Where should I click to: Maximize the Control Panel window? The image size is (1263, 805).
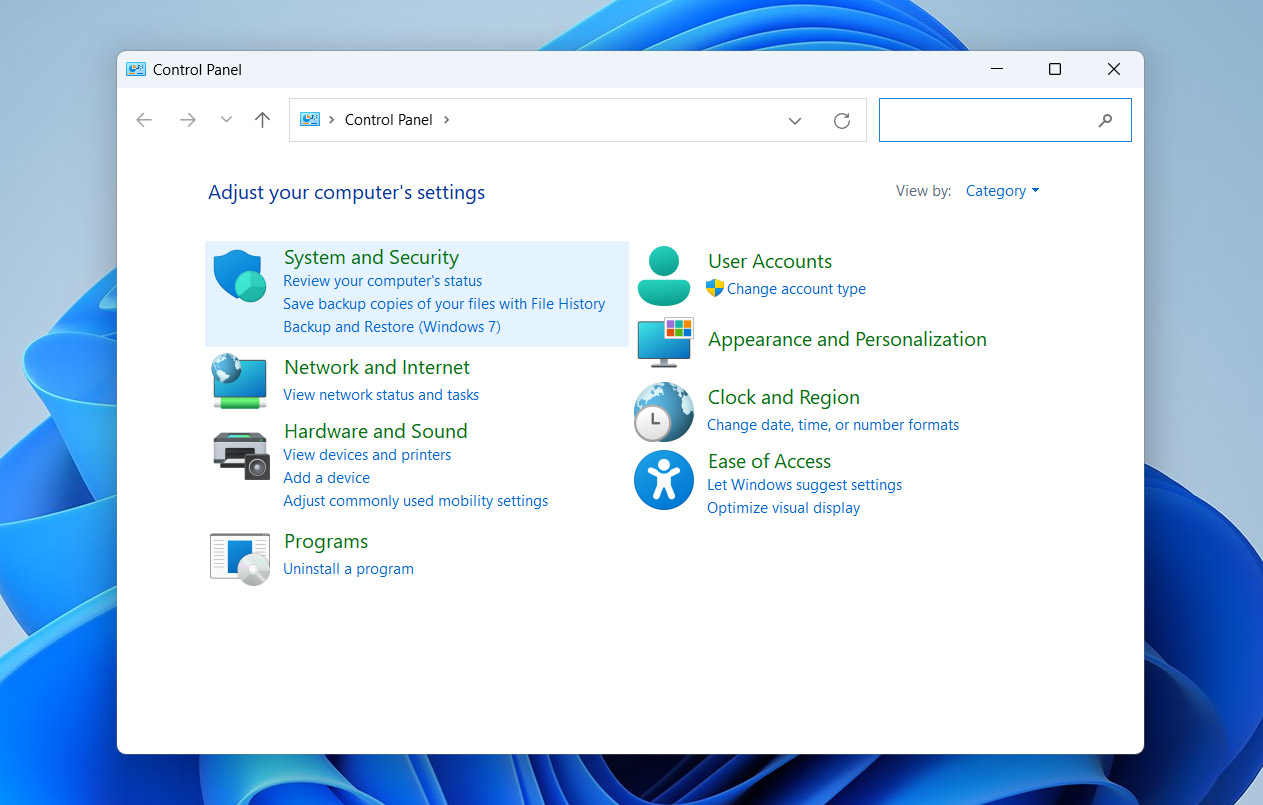[x=1054, y=69]
